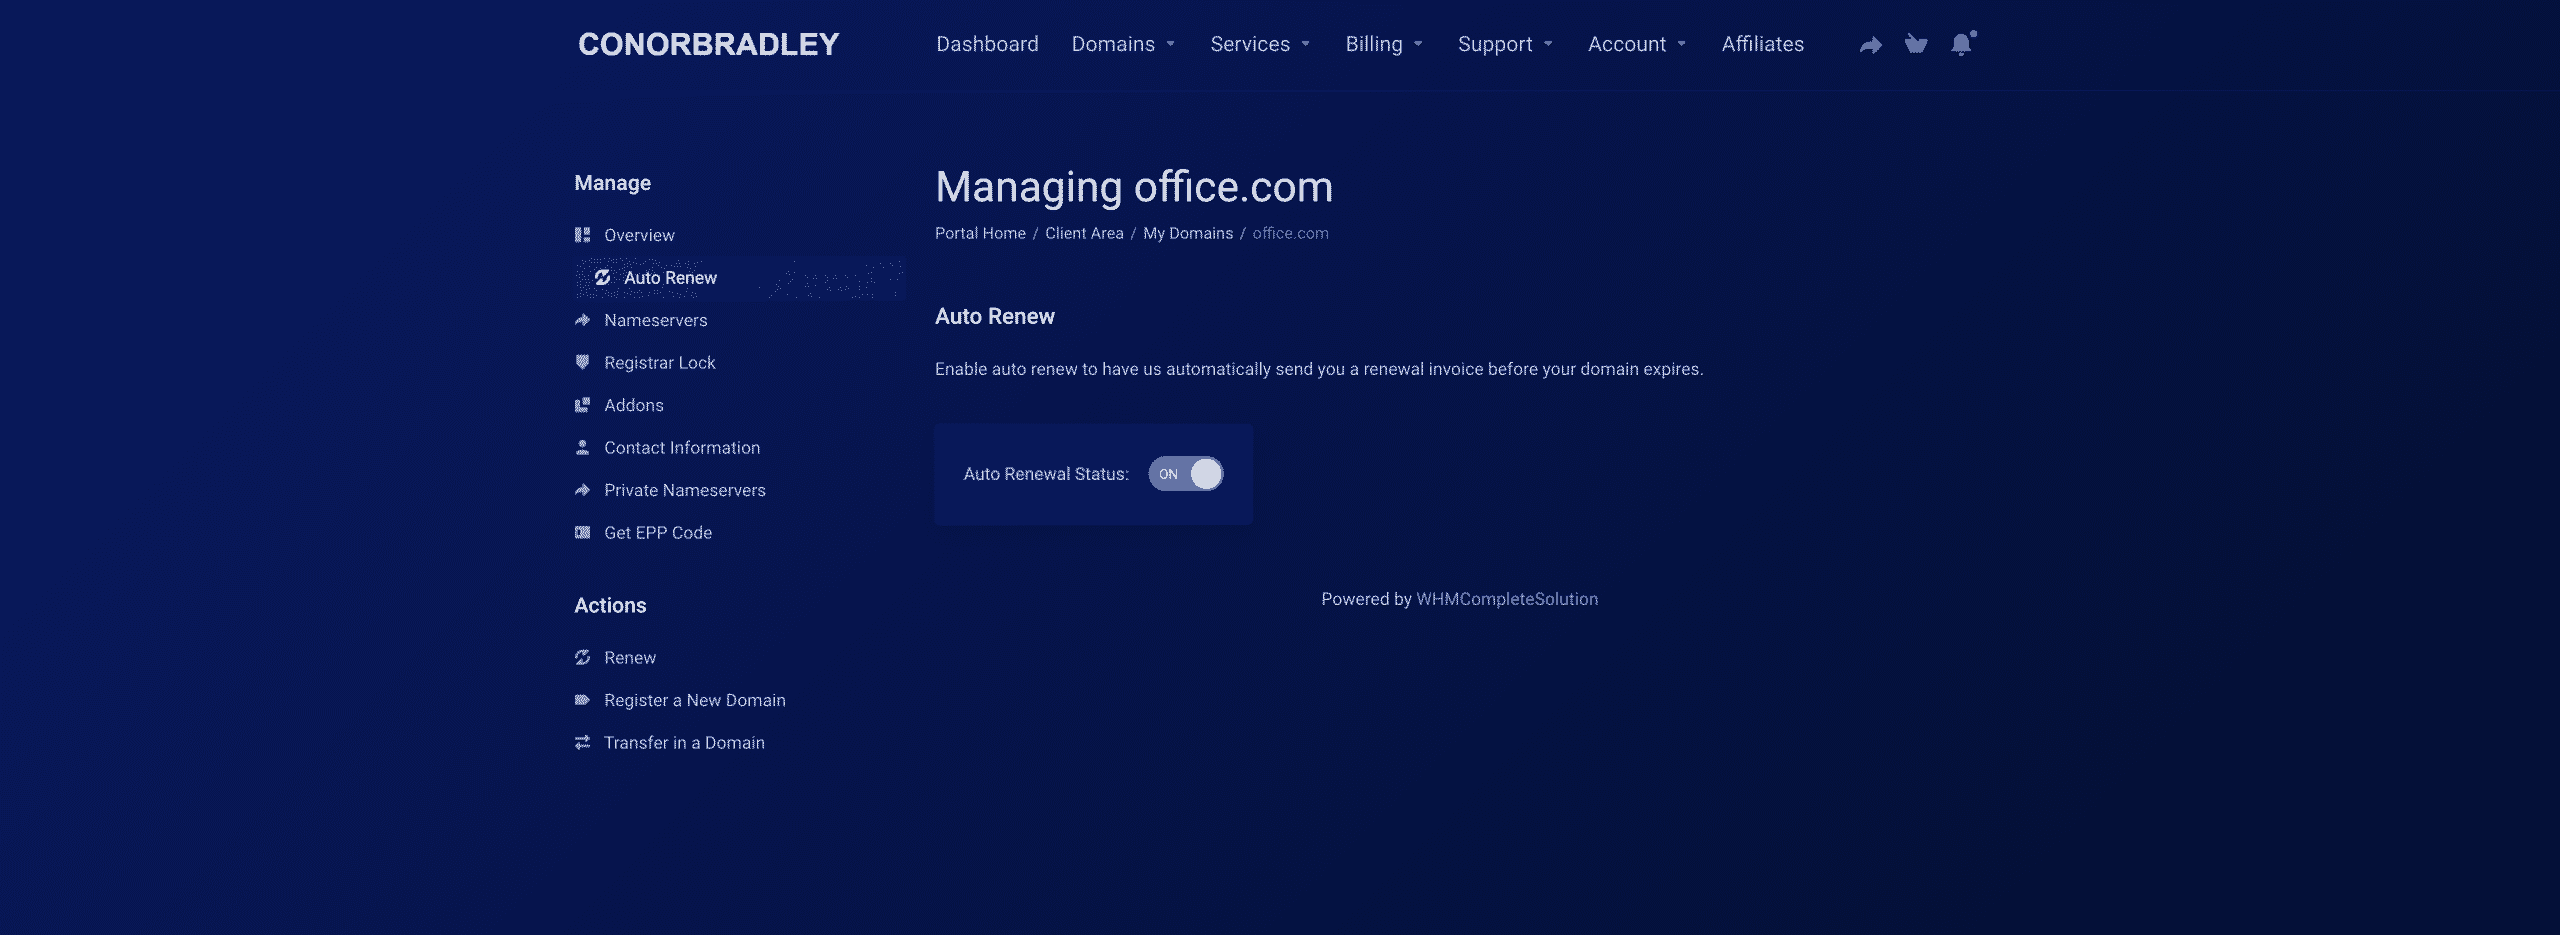Turn off the Auto Renewal Status switch
The height and width of the screenshot is (935, 2560).
pos(1185,474)
